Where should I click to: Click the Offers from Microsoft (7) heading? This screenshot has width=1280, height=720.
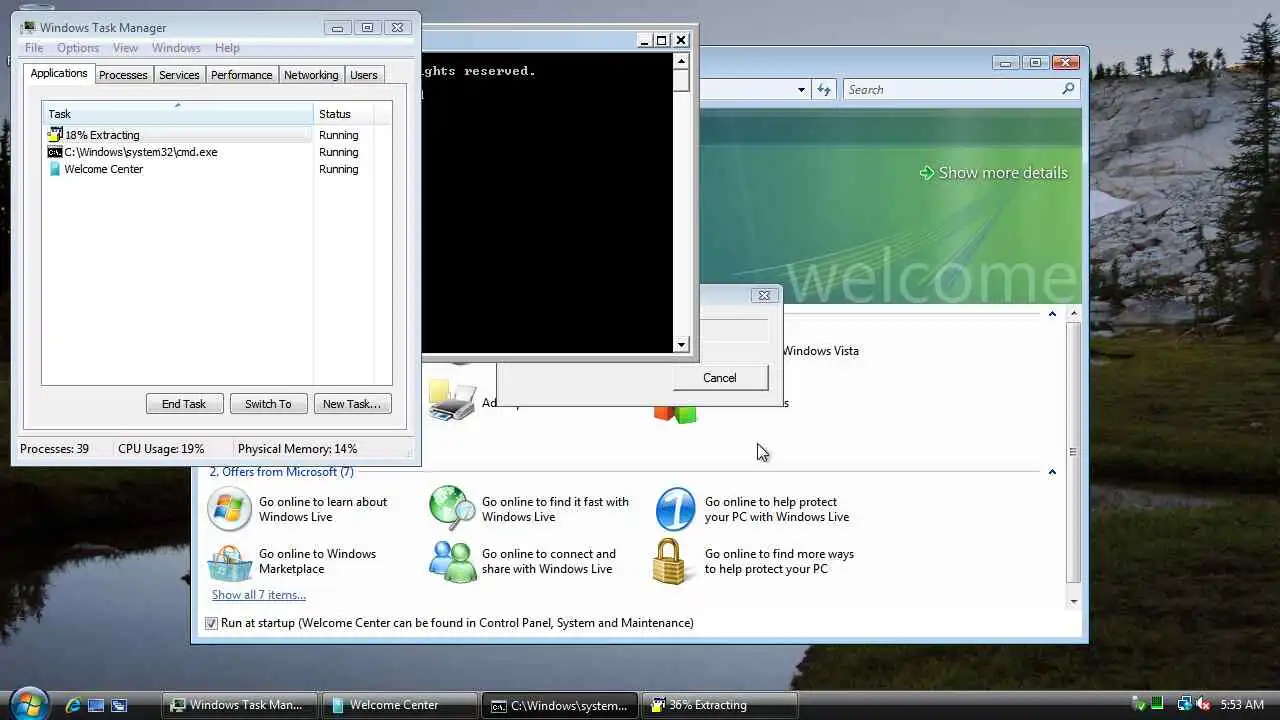281,472
